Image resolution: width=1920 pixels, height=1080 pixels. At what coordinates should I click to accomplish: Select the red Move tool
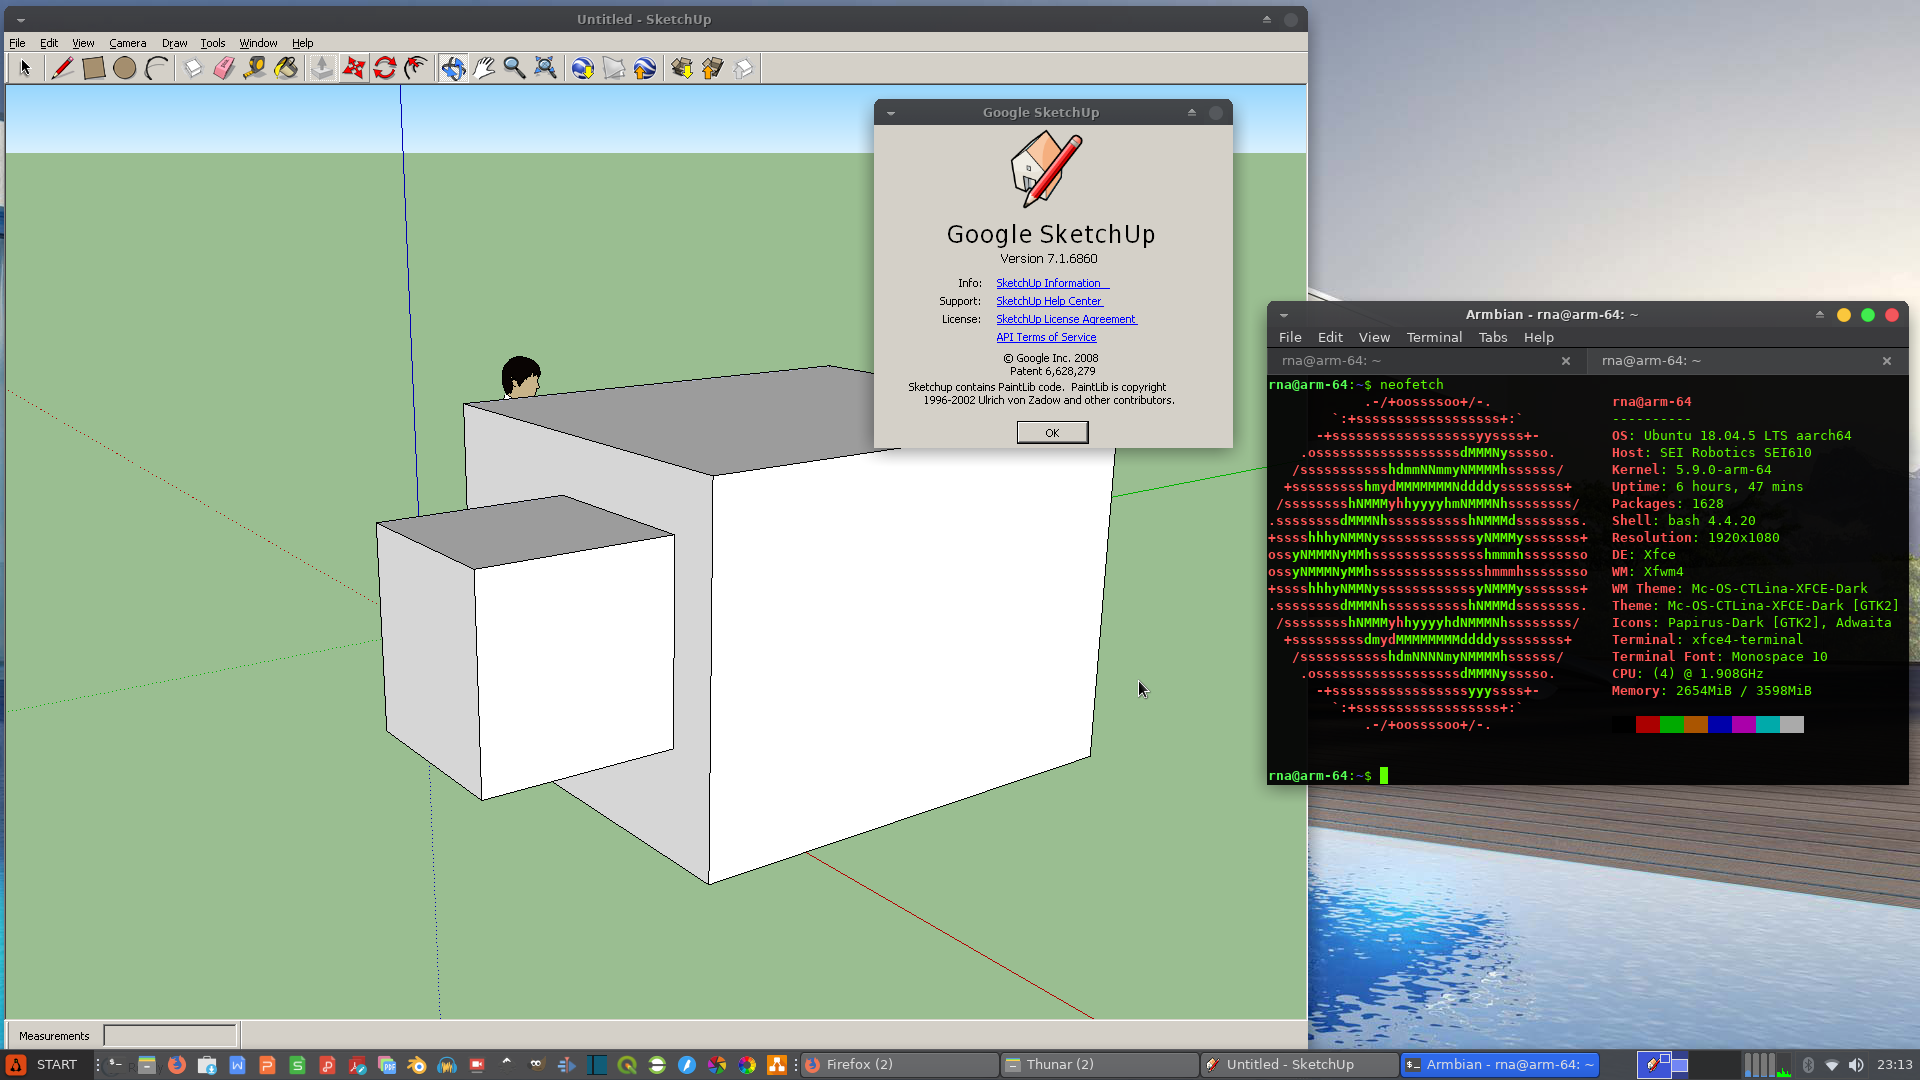tap(353, 68)
